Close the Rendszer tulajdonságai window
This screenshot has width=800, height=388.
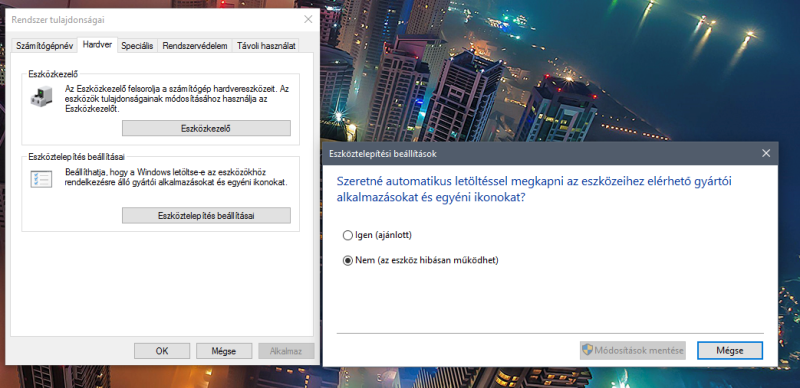coord(308,19)
